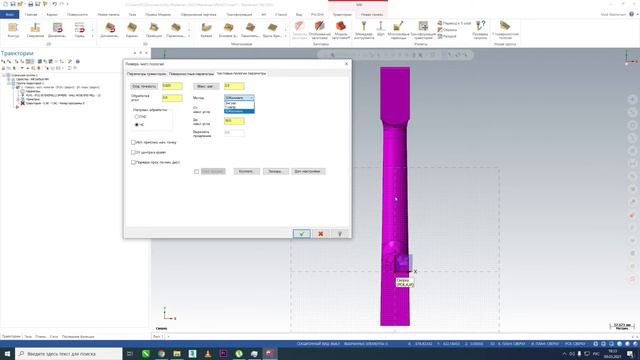Click the total tolerance button in dialog

[x=144, y=86]
